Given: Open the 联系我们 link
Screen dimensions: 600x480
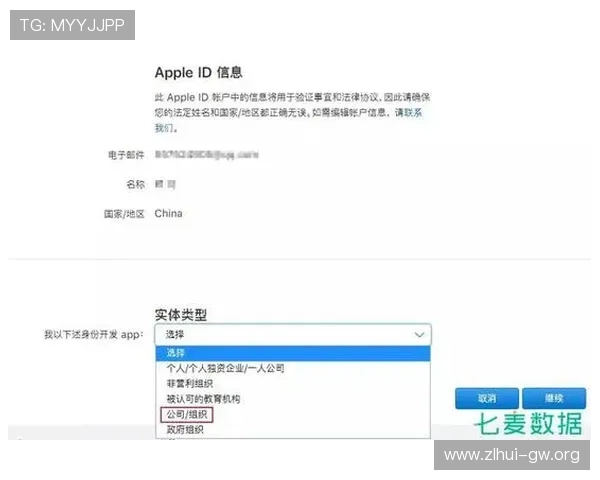Looking at the screenshot, I should [x=413, y=113].
